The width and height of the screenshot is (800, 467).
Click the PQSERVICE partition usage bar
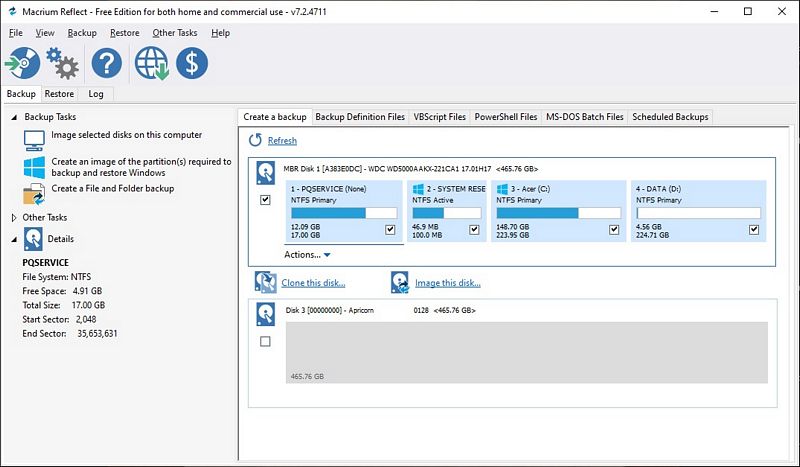(344, 213)
